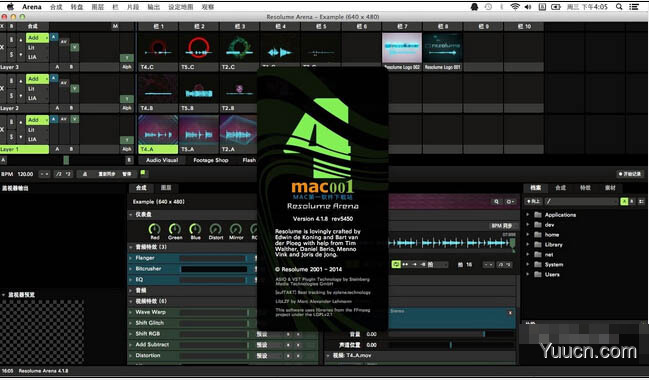Open the gear settings menu in clip panel
The width and height of the screenshot is (649, 380).
click(x=510, y=202)
